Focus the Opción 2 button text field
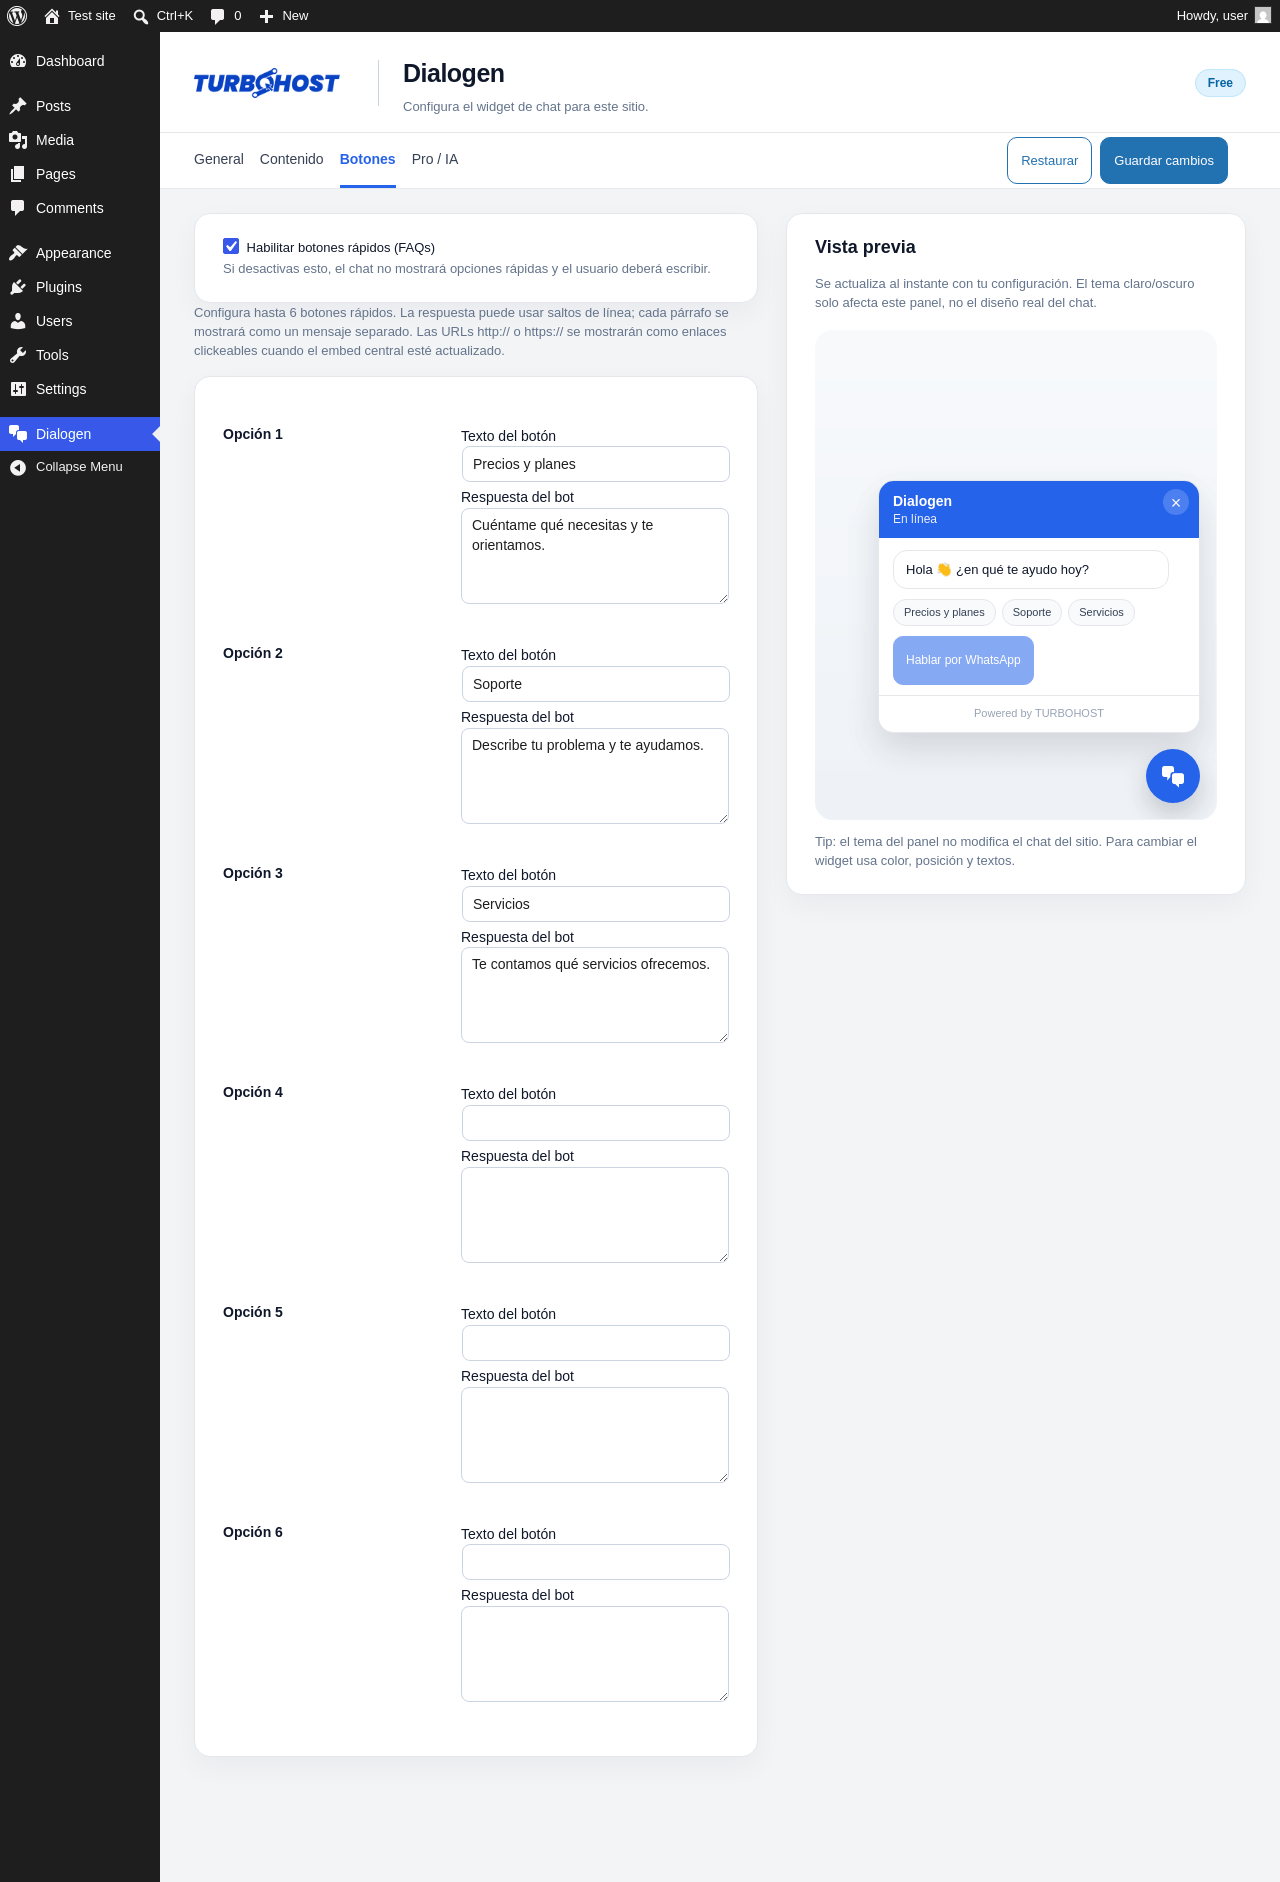 click(596, 684)
